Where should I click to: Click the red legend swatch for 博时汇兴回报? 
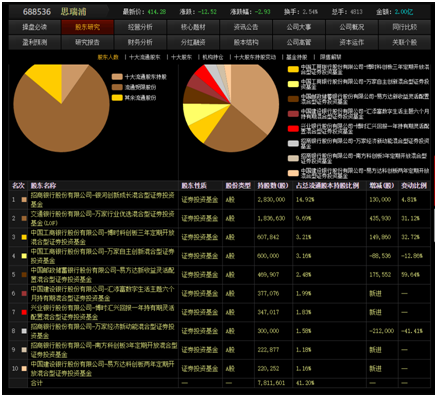[293, 129]
